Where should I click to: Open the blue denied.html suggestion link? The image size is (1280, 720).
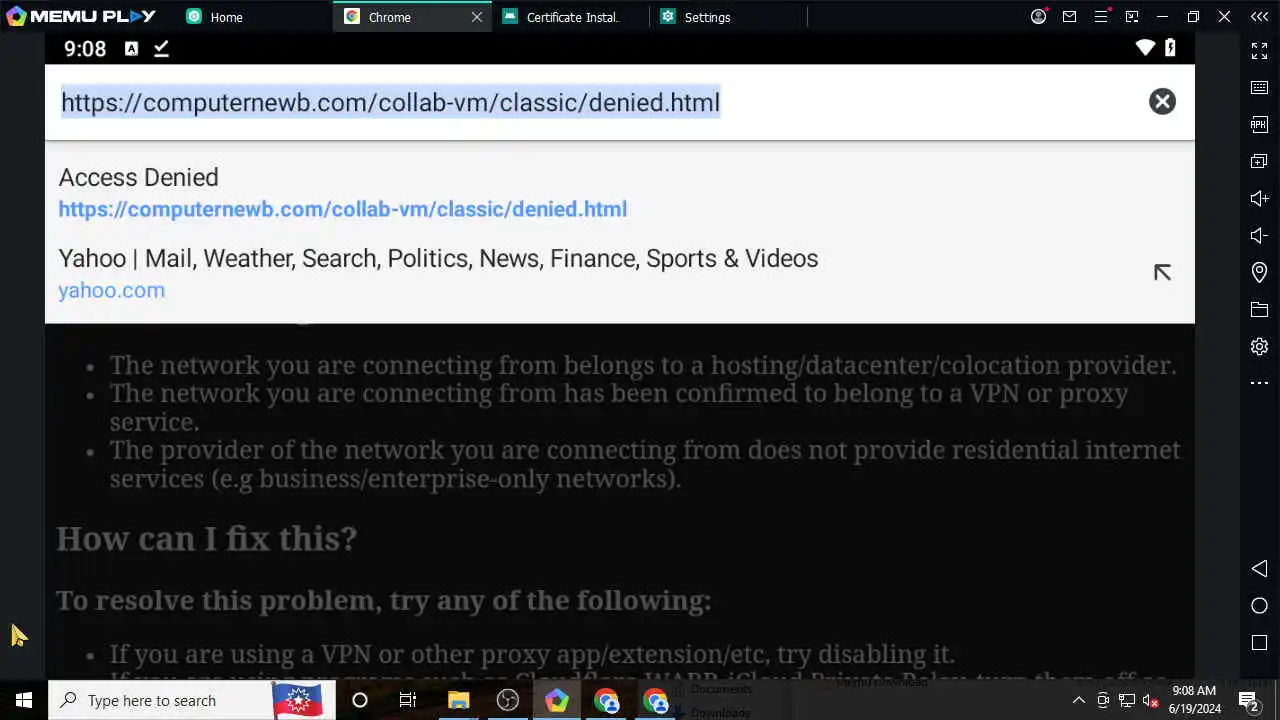click(343, 209)
